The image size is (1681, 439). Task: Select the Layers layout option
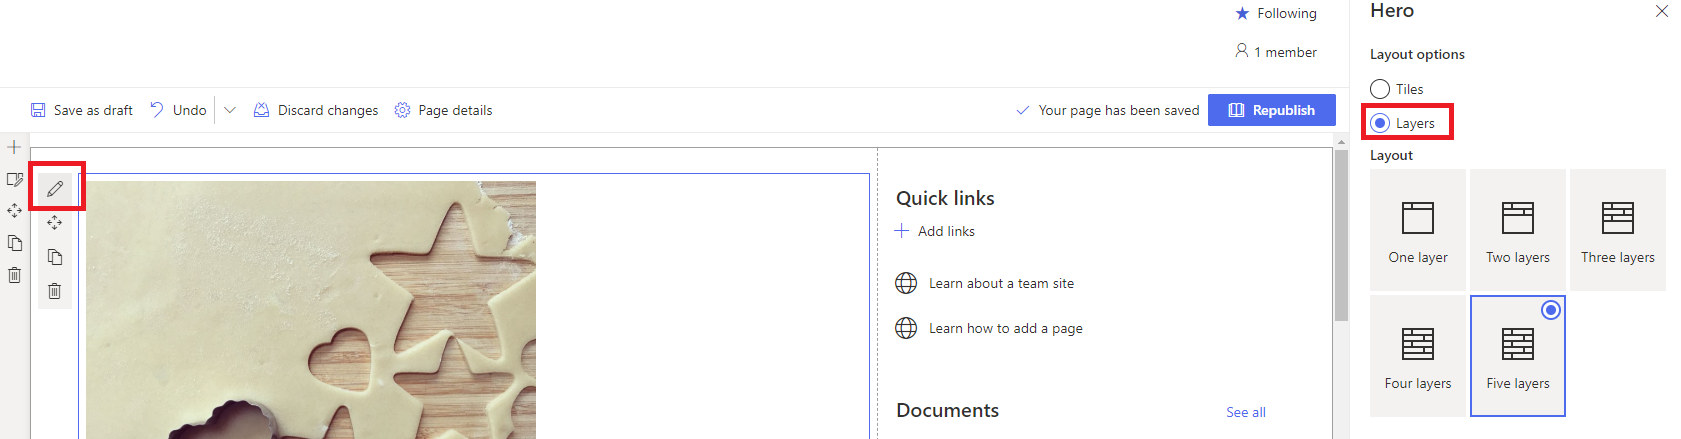(x=1380, y=123)
